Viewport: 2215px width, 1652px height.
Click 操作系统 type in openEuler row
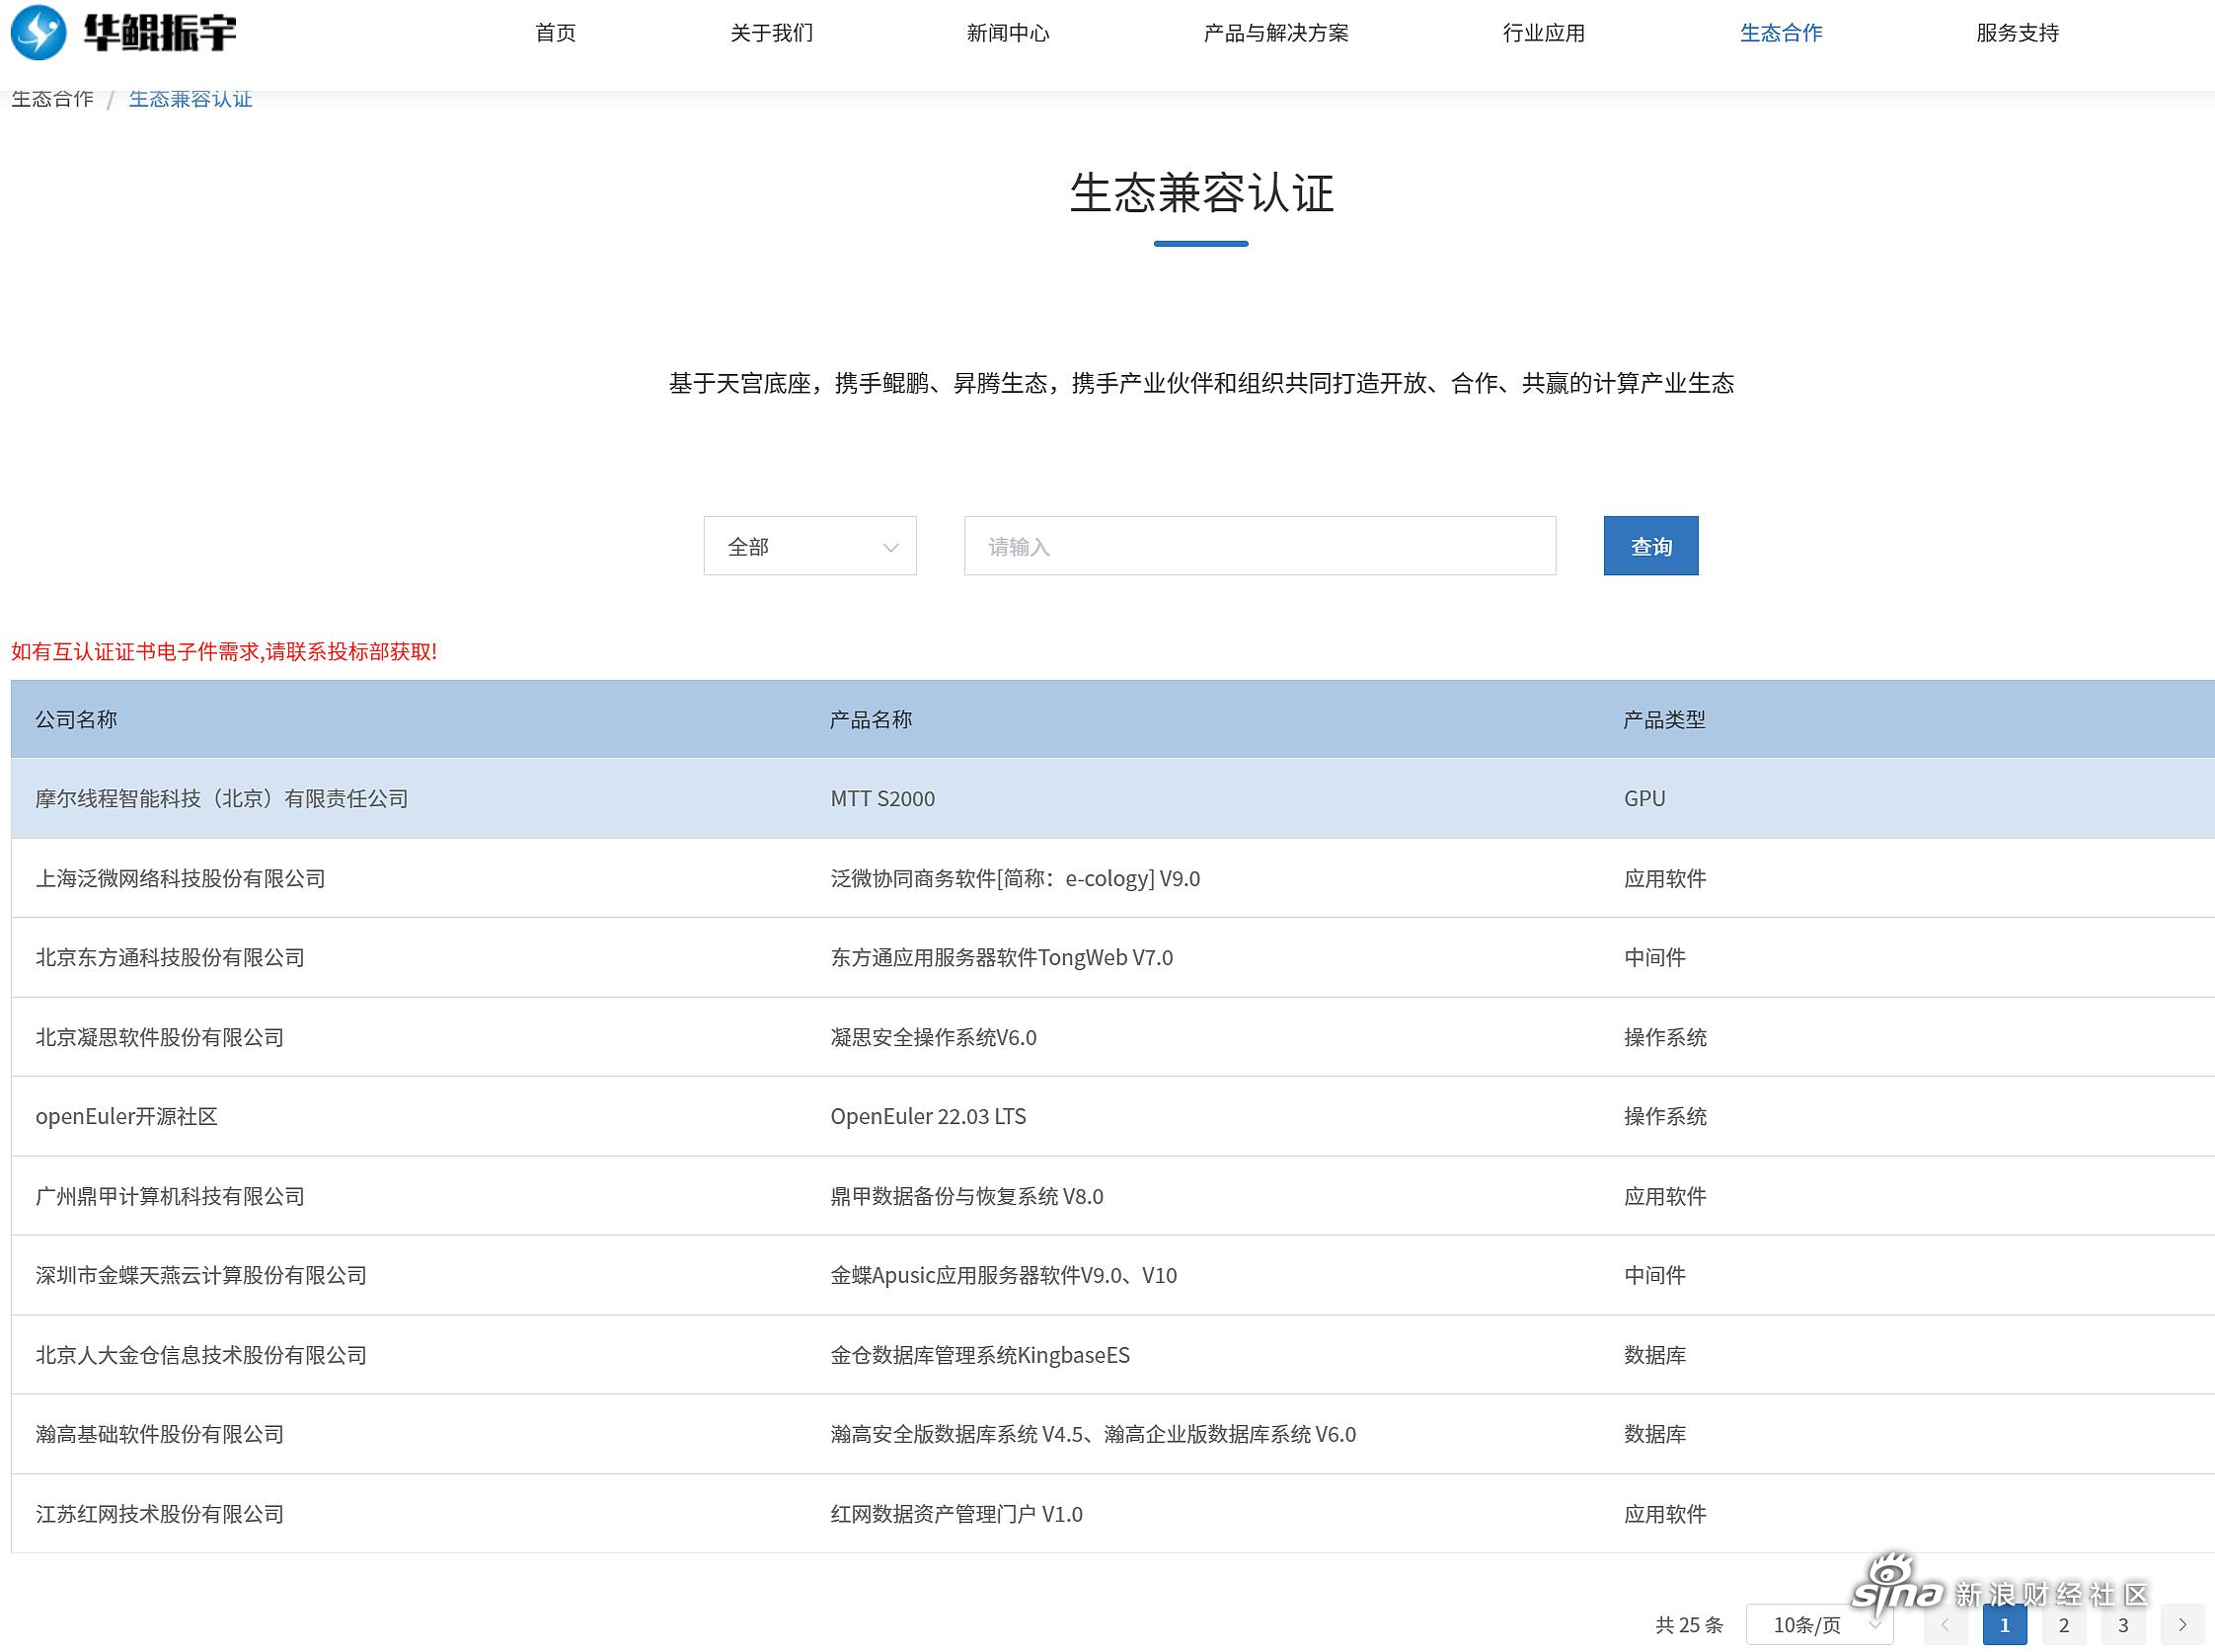coord(1664,1116)
